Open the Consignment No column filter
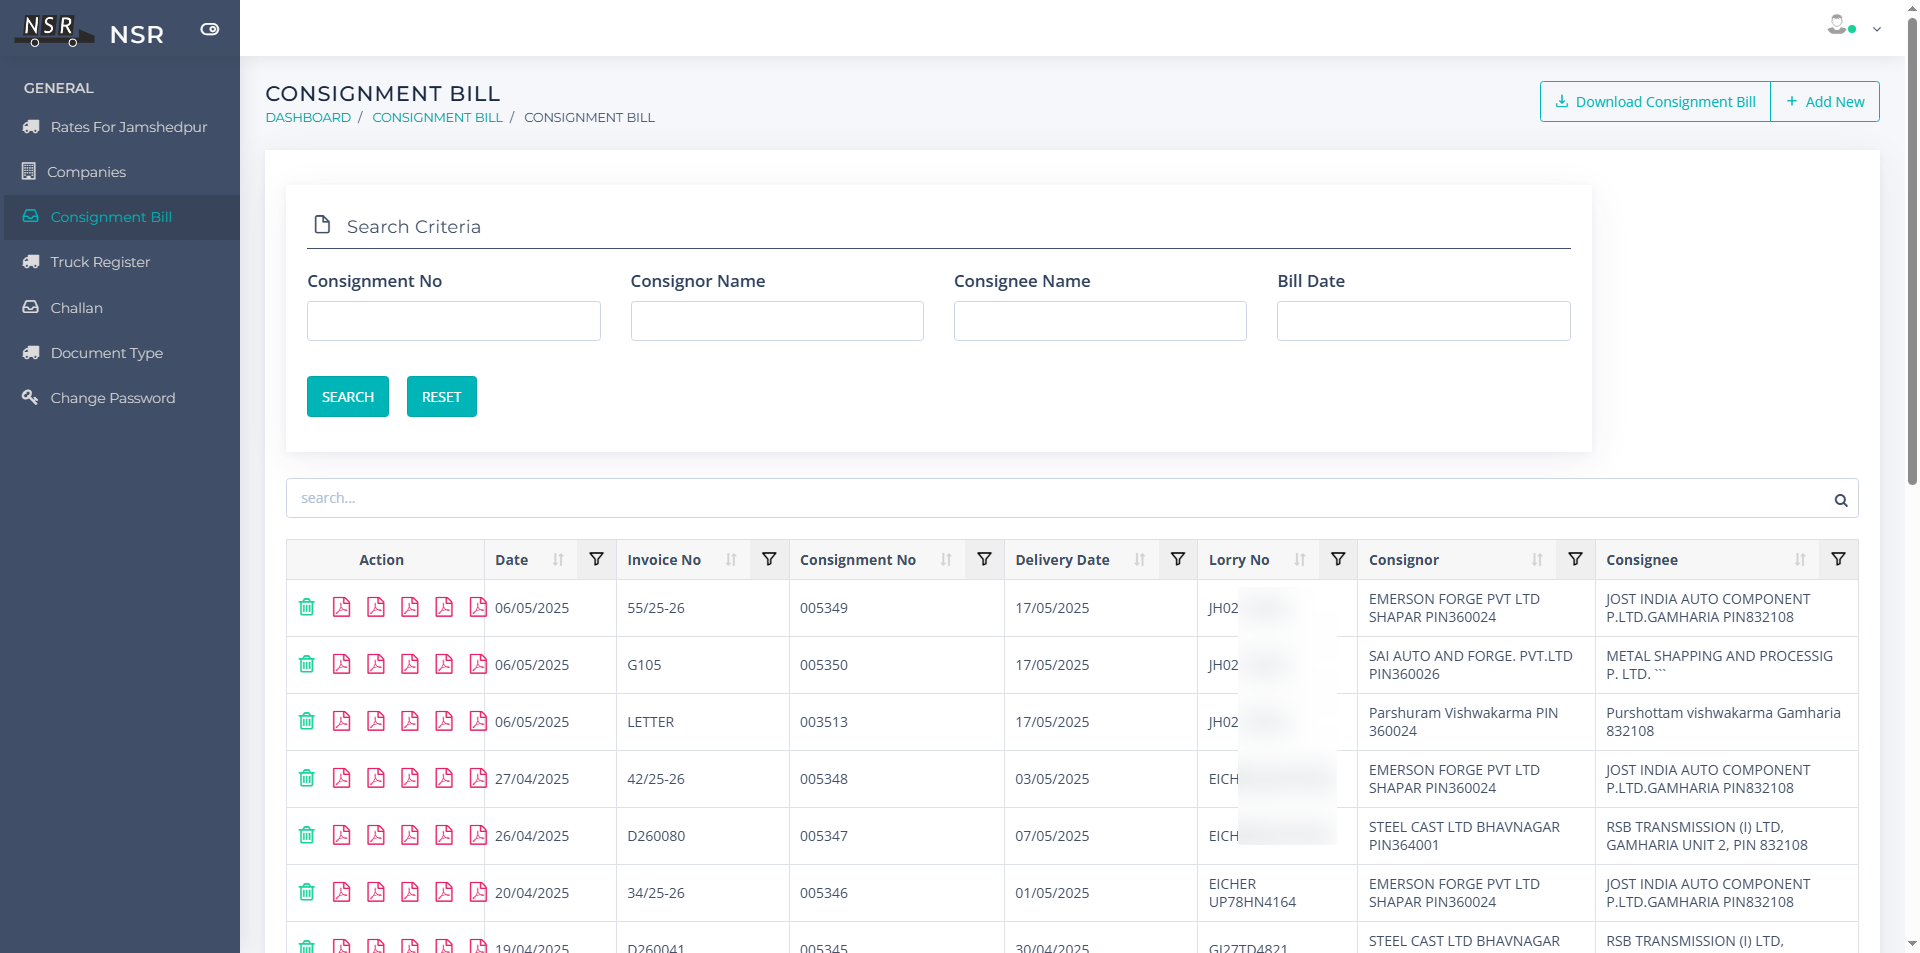The image size is (1920, 953). point(984,559)
